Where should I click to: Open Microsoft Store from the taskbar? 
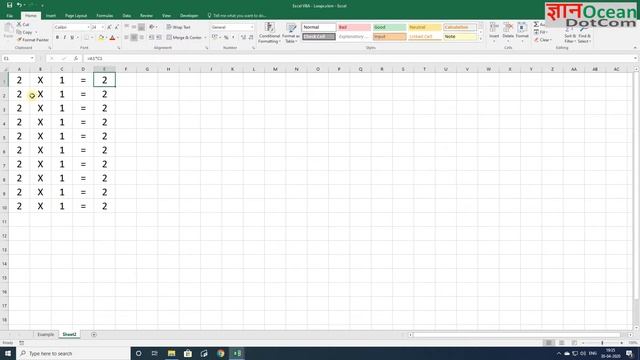coord(188,353)
